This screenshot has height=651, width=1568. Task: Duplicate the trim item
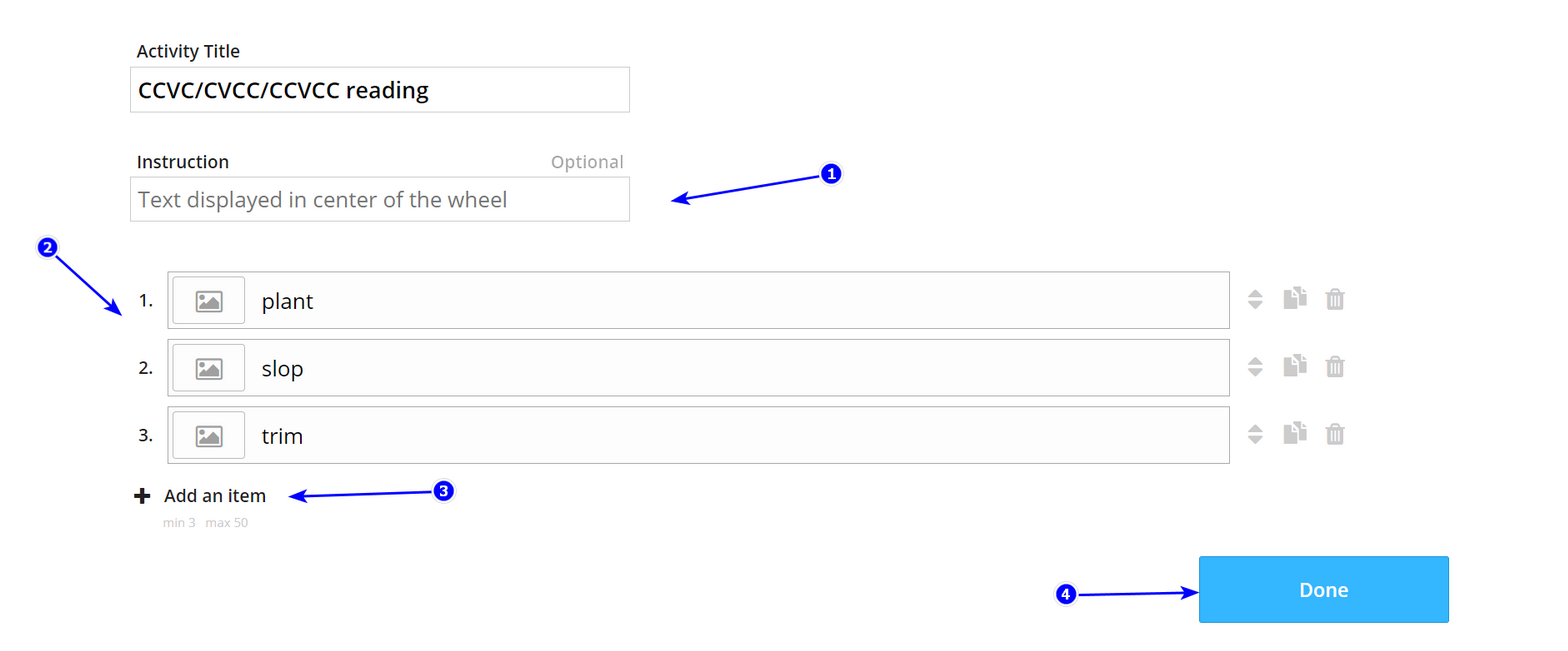(x=1295, y=433)
